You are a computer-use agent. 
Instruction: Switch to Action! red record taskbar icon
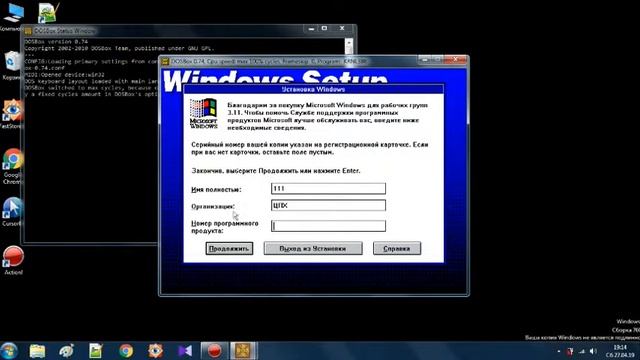pos(214,351)
